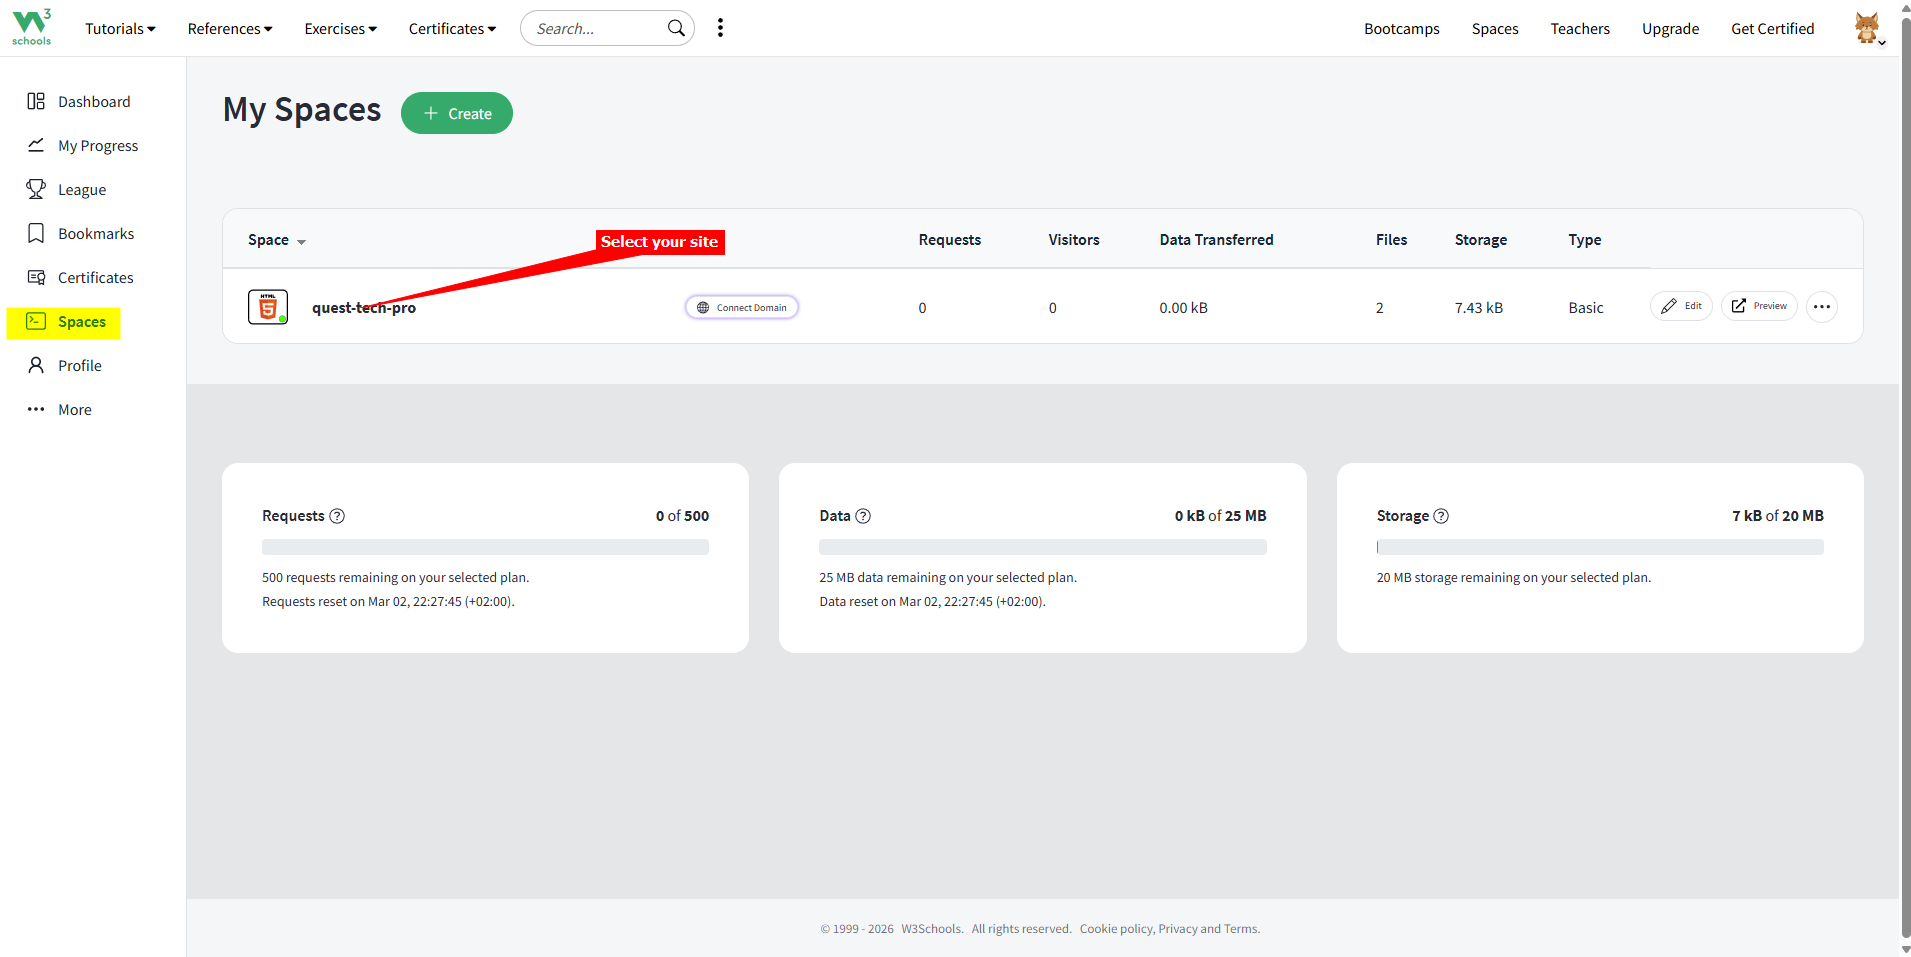Select the quest-tech-pro space name
1911x957 pixels.
point(364,308)
